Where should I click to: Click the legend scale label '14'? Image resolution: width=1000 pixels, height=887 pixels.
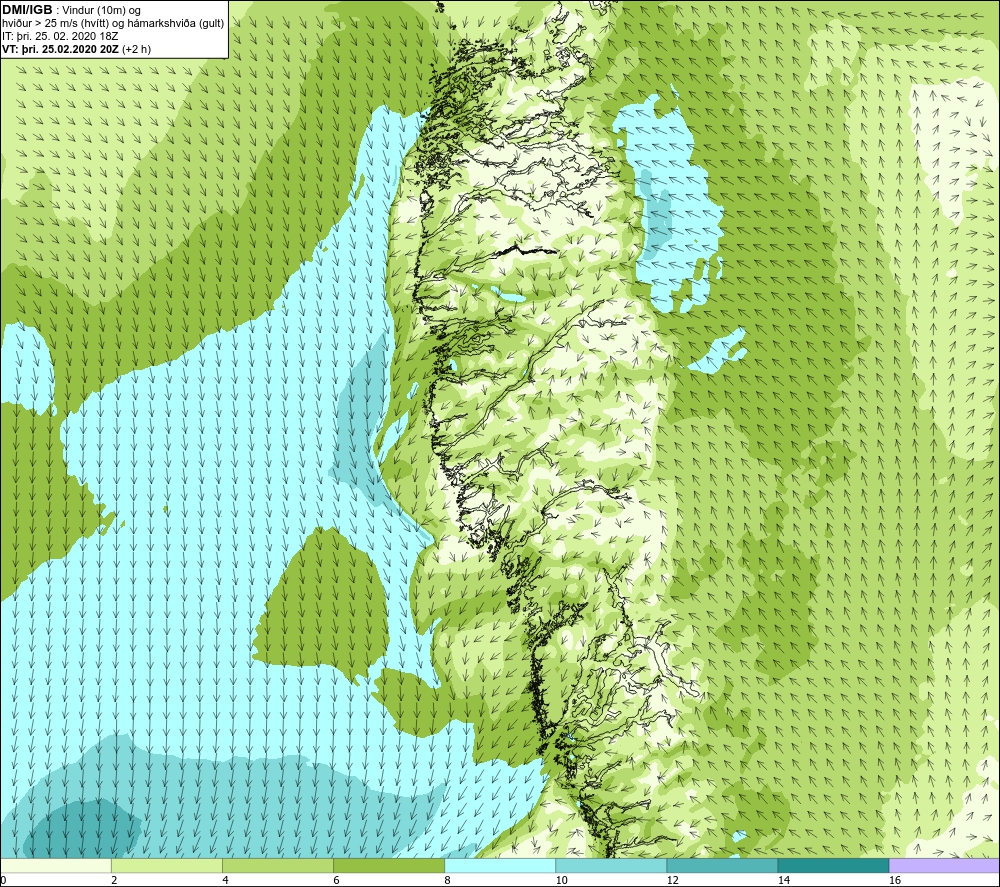[x=784, y=880]
